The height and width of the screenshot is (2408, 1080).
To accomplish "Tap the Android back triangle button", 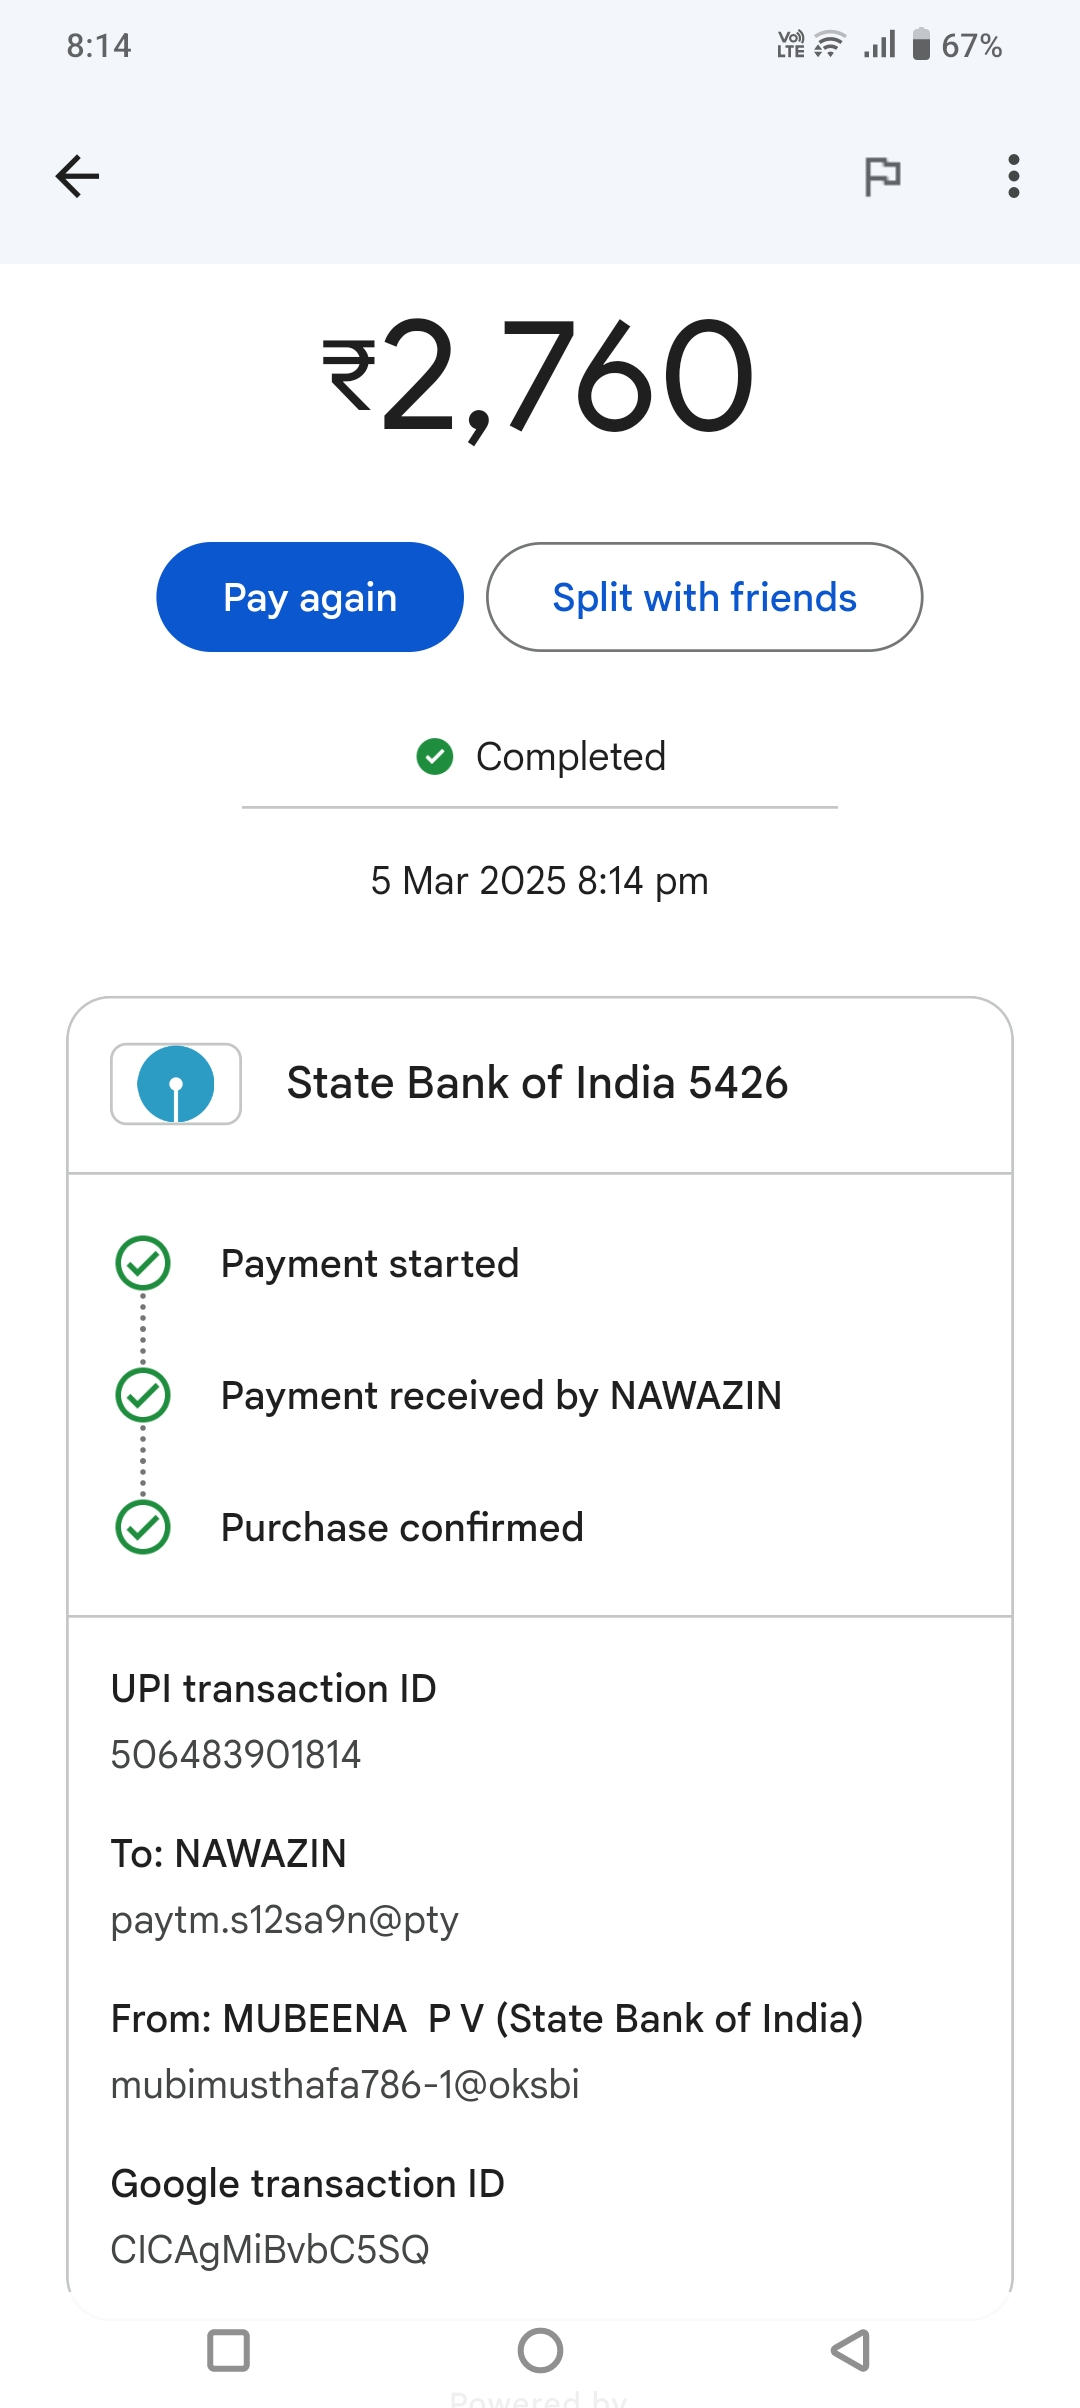I will coord(851,2350).
